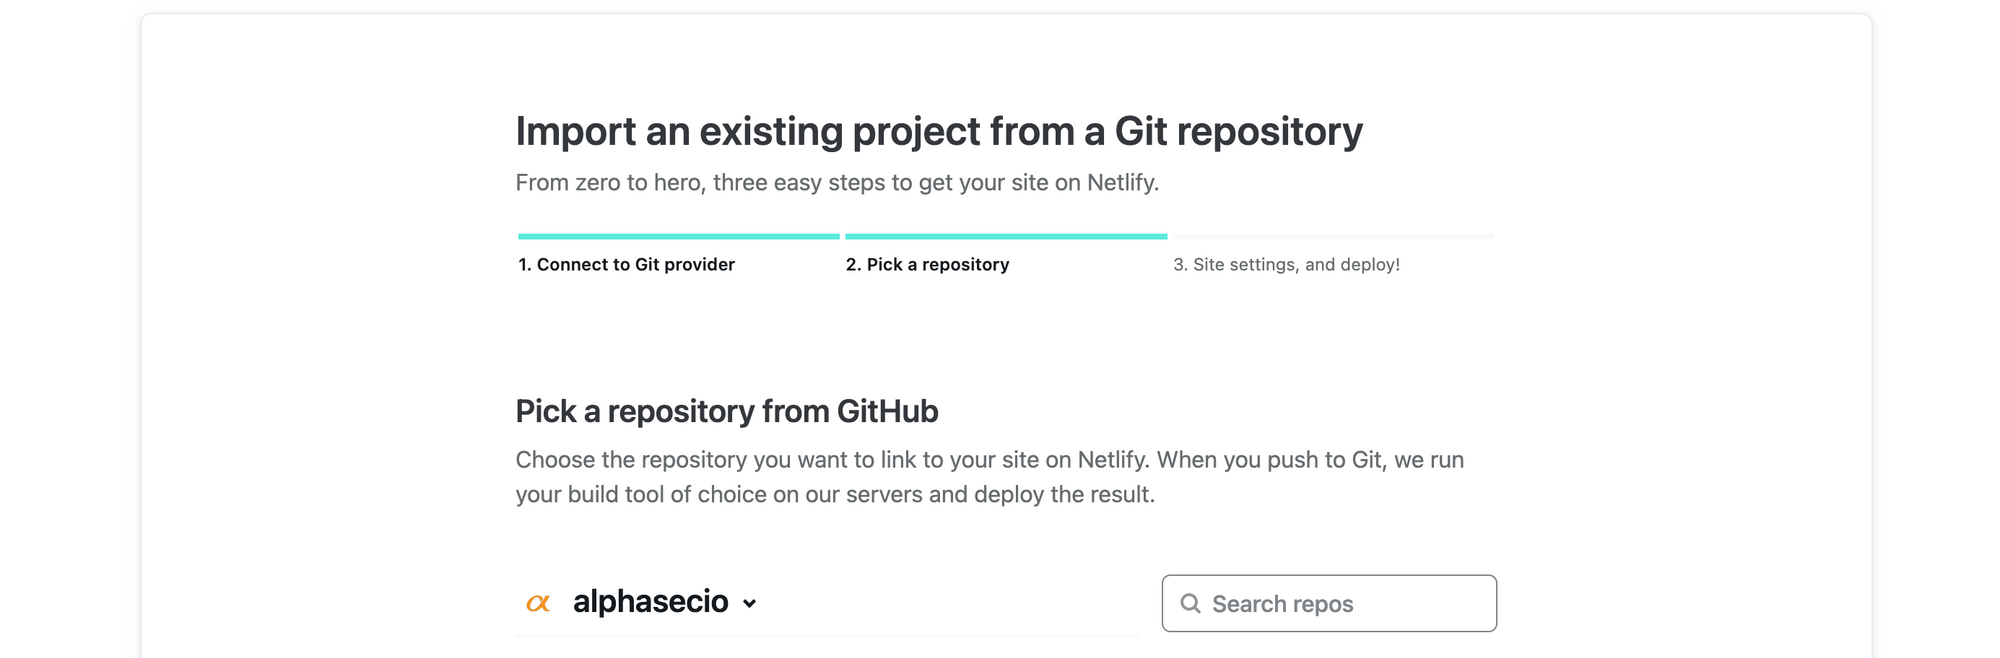Switch to step 2, Pick a repository
2000x658 pixels.
pyautogui.click(x=927, y=265)
